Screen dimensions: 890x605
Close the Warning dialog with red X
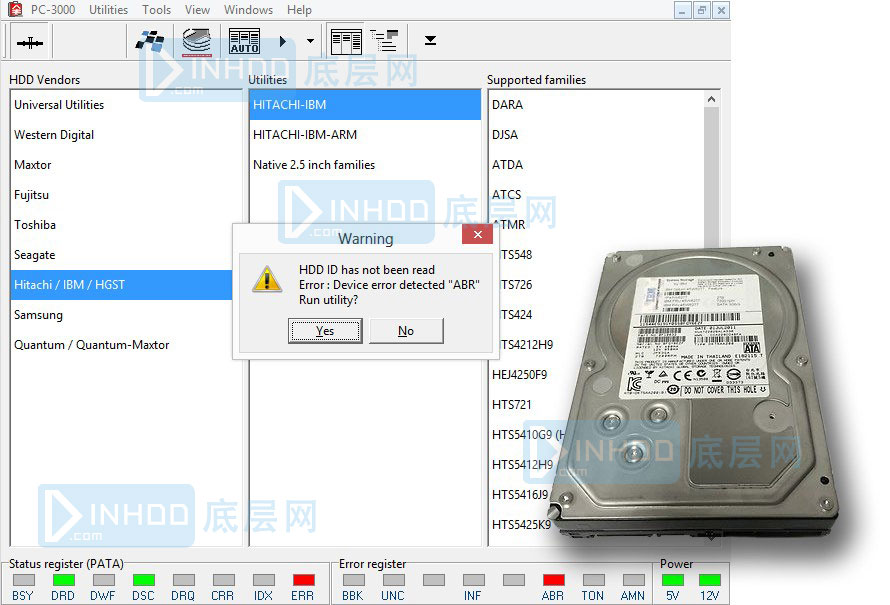coord(477,236)
